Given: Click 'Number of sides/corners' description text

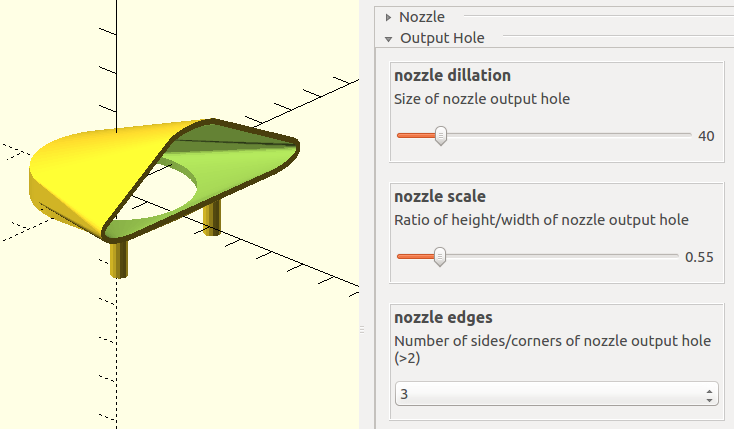Looking at the screenshot, I should (552, 349).
